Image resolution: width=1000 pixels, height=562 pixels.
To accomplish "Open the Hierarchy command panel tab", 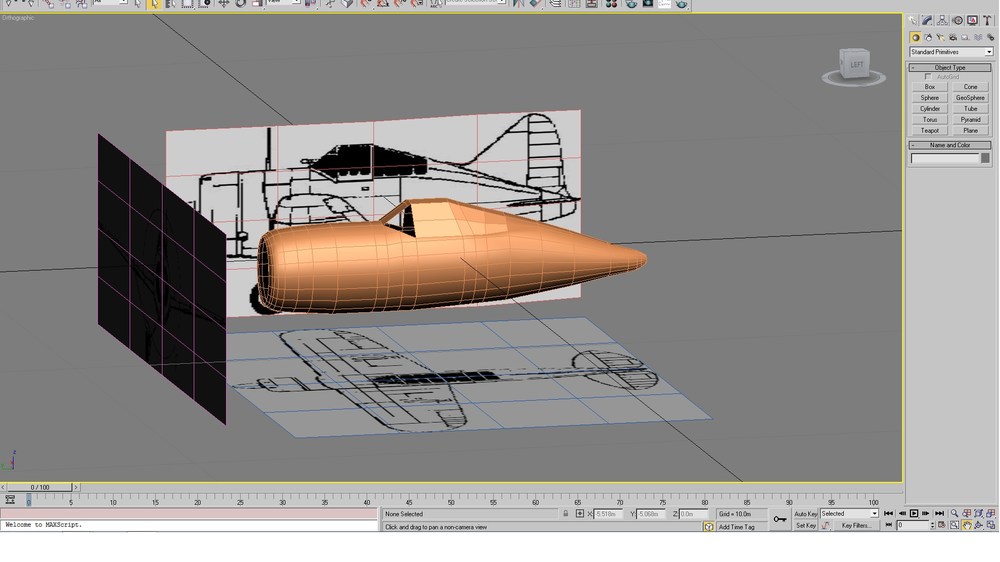I will click(942, 20).
